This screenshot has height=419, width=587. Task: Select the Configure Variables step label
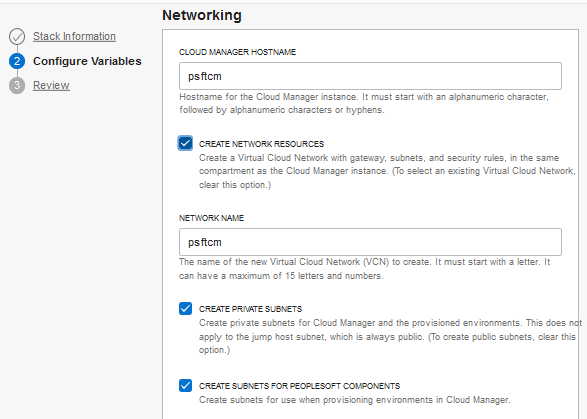(x=87, y=61)
